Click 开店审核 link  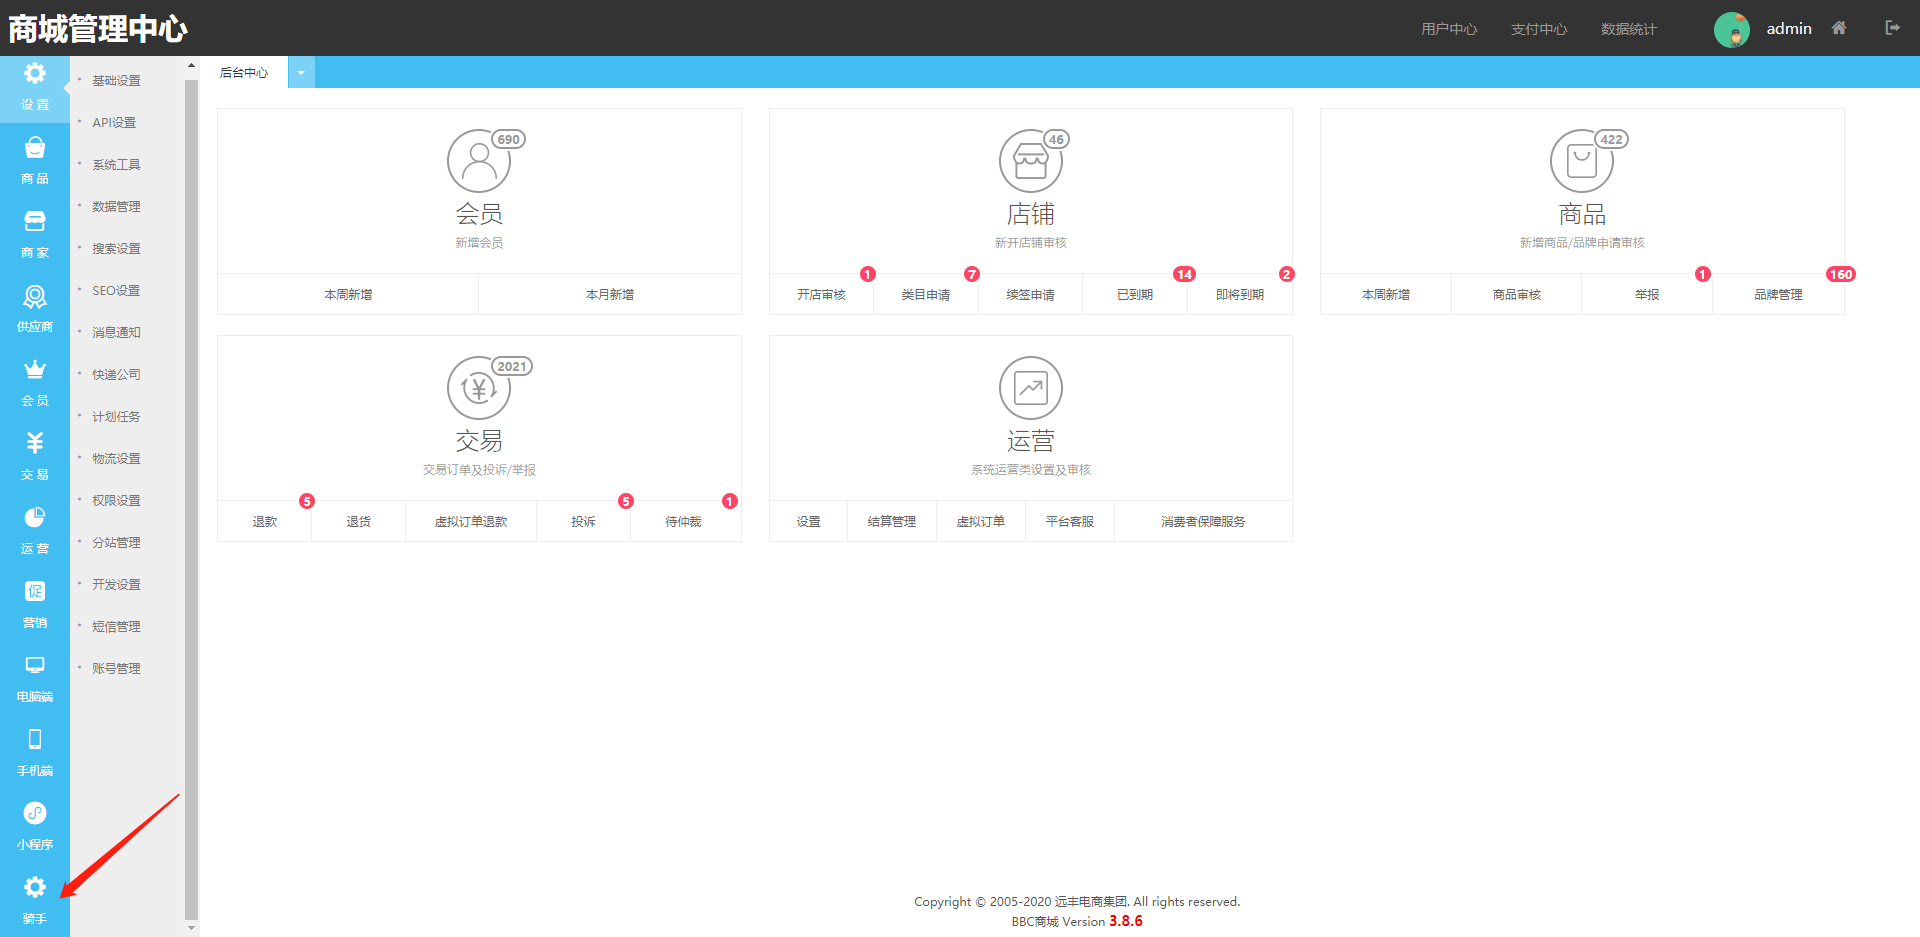click(822, 295)
